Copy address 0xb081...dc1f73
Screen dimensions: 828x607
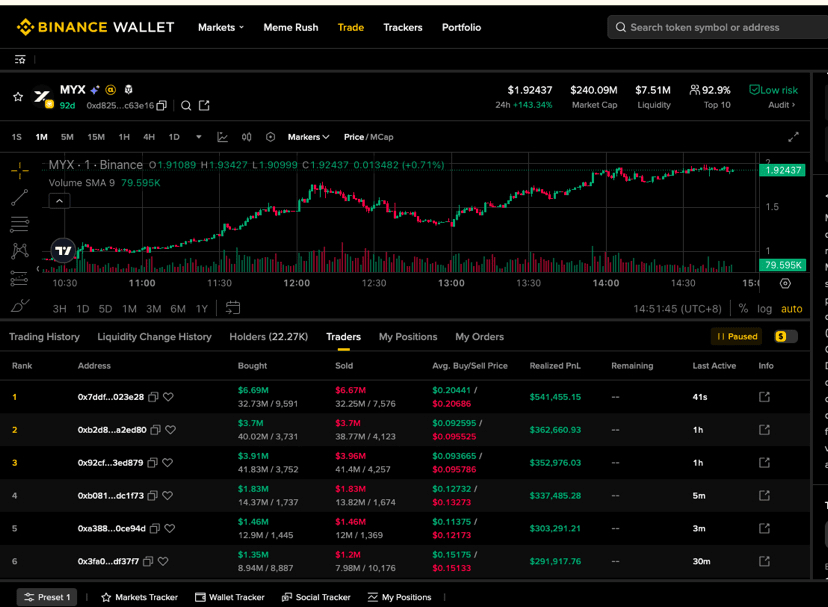coord(153,496)
